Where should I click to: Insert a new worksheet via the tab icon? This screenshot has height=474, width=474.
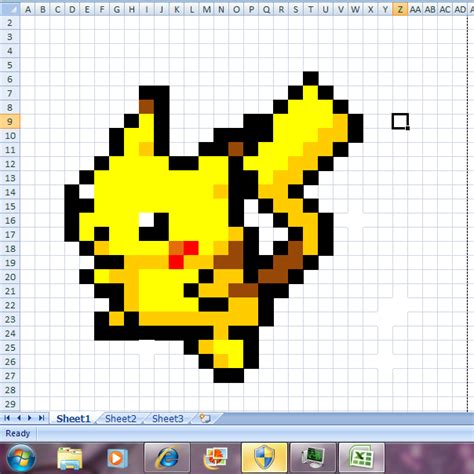tap(205, 418)
